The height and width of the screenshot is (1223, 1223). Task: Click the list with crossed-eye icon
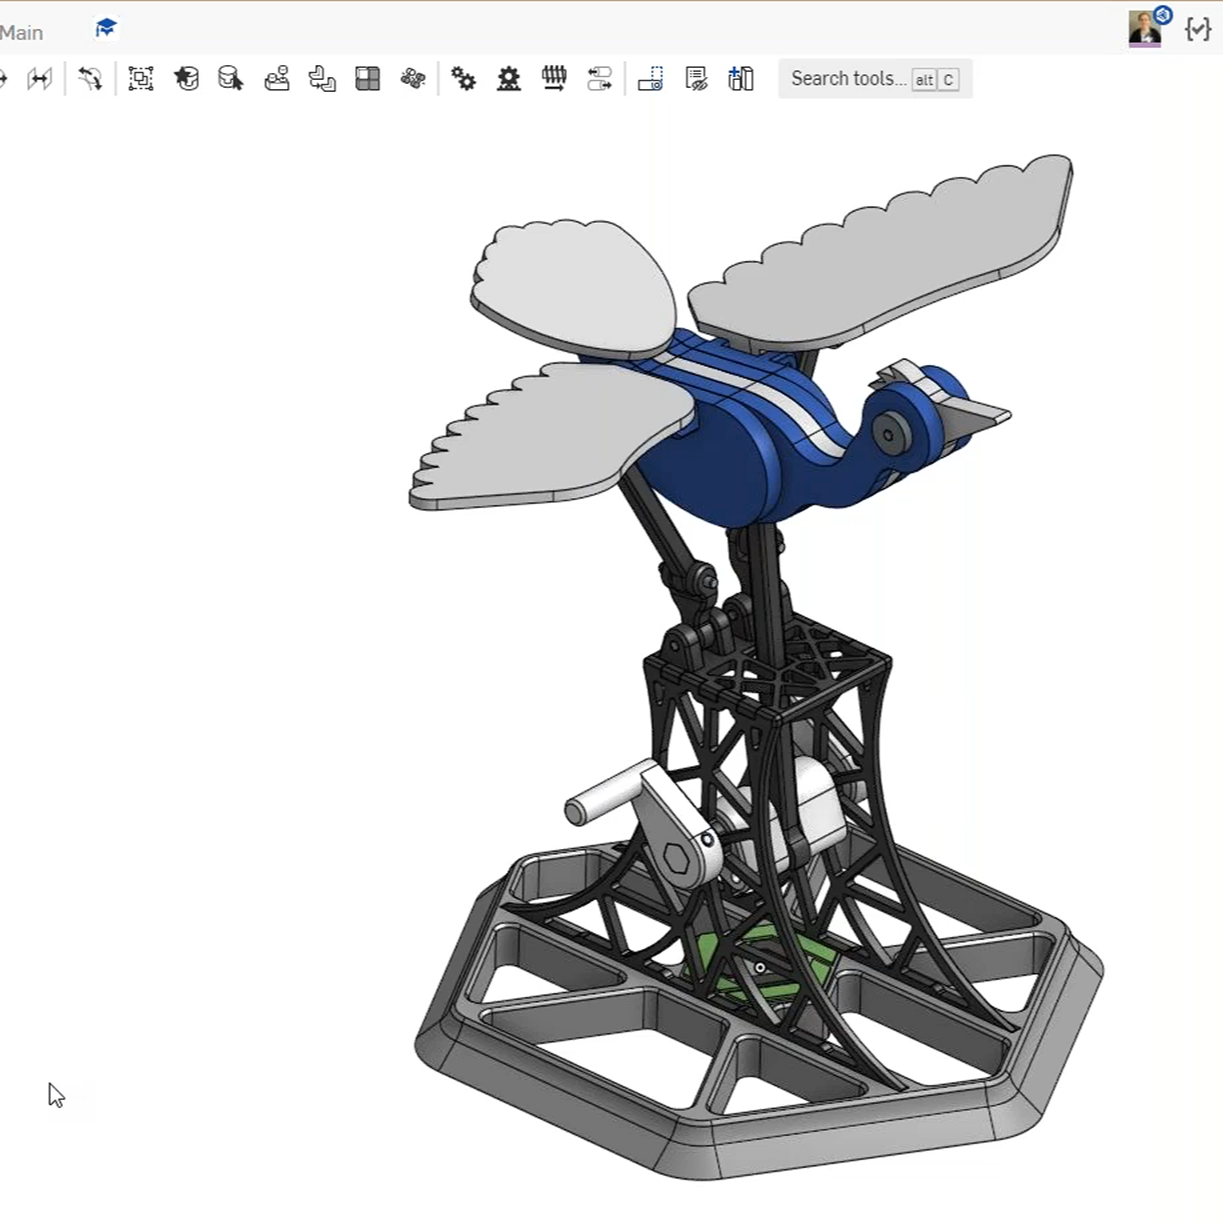(696, 79)
